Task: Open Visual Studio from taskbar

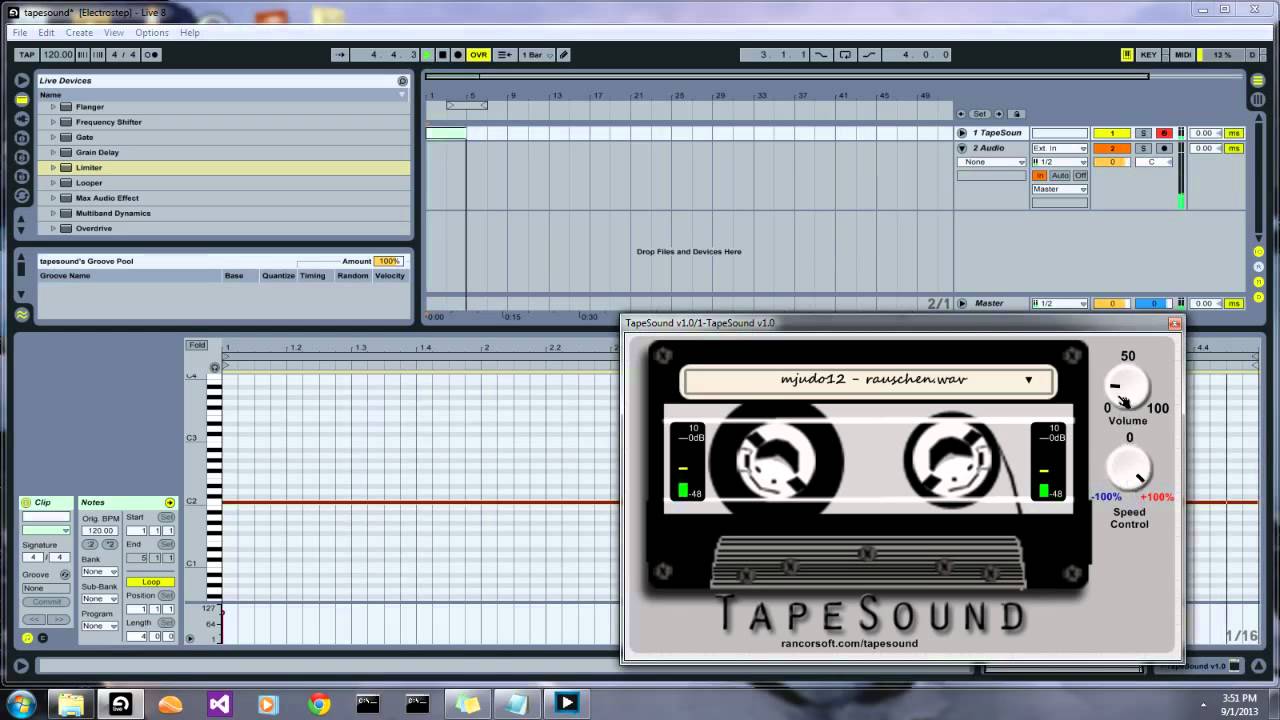Action: click(x=219, y=704)
